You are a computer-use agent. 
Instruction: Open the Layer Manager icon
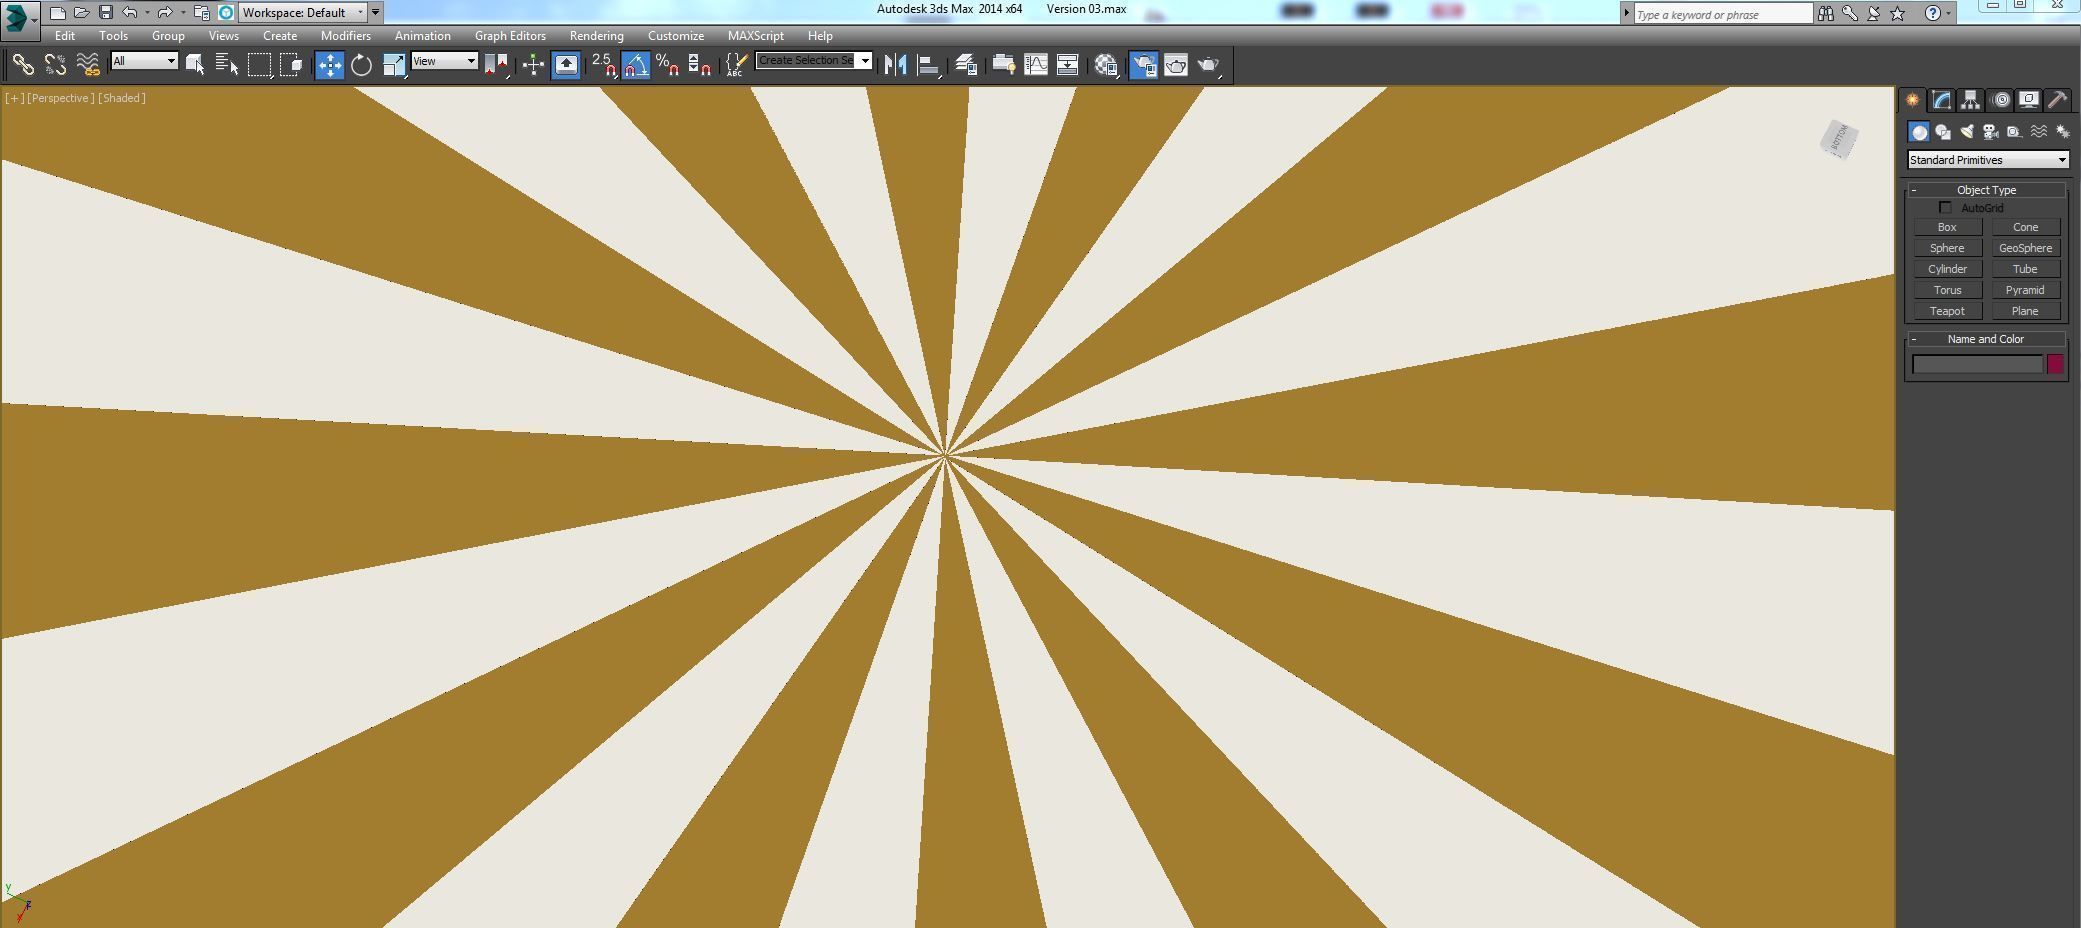pyautogui.click(x=965, y=65)
